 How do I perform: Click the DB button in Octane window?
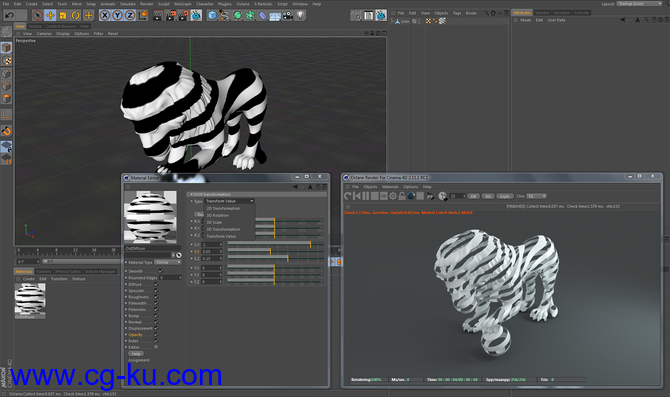coord(473,196)
